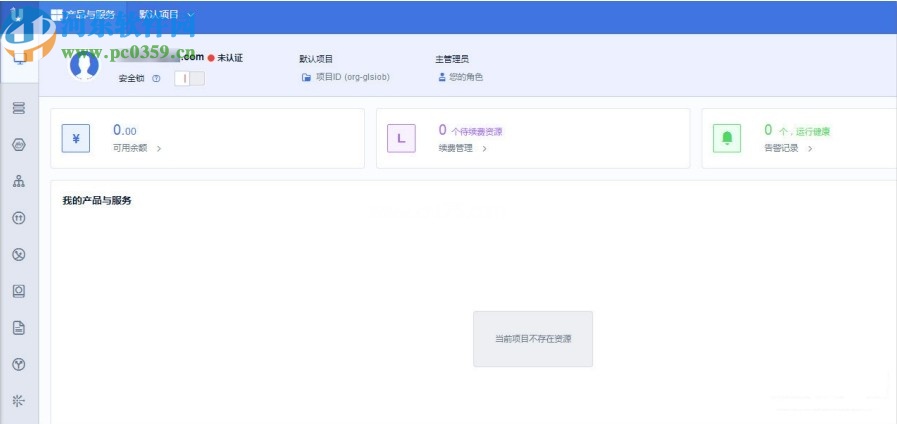Toggle the 安全锁 security lock switch
Viewport: 897px width, 424px height.
tap(189, 79)
